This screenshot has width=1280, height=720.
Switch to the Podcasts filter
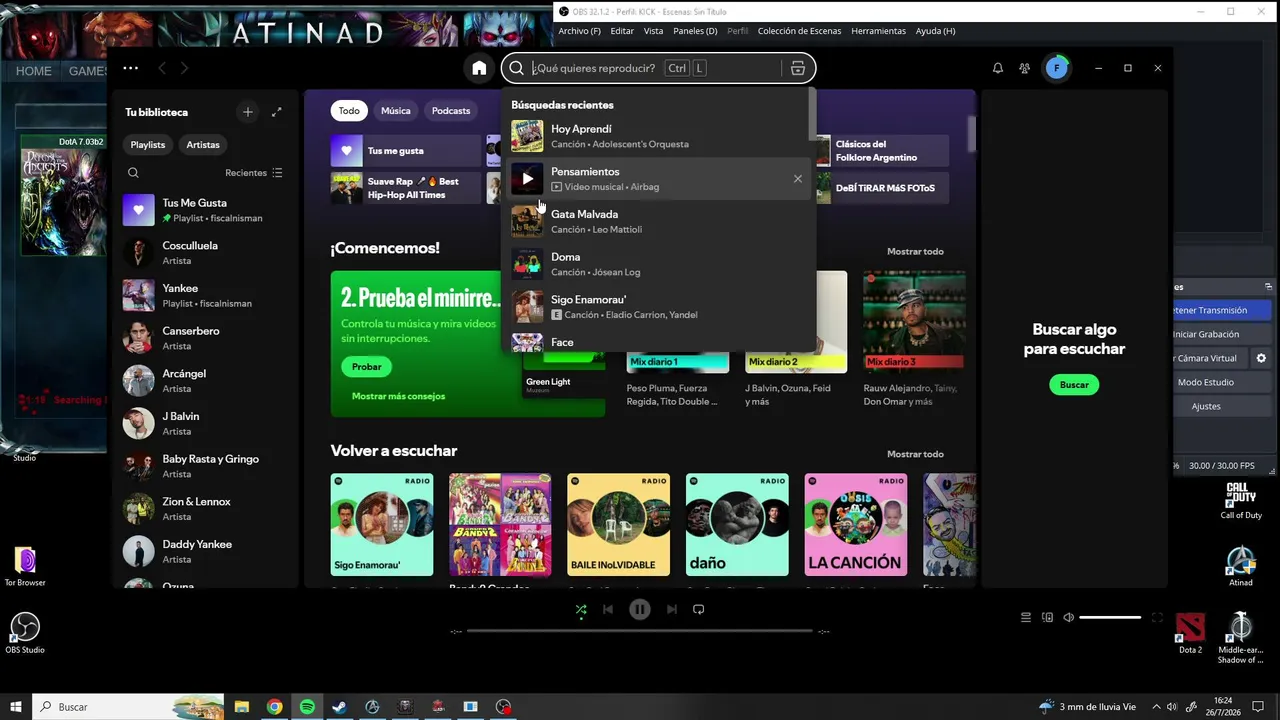coord(451,111)
